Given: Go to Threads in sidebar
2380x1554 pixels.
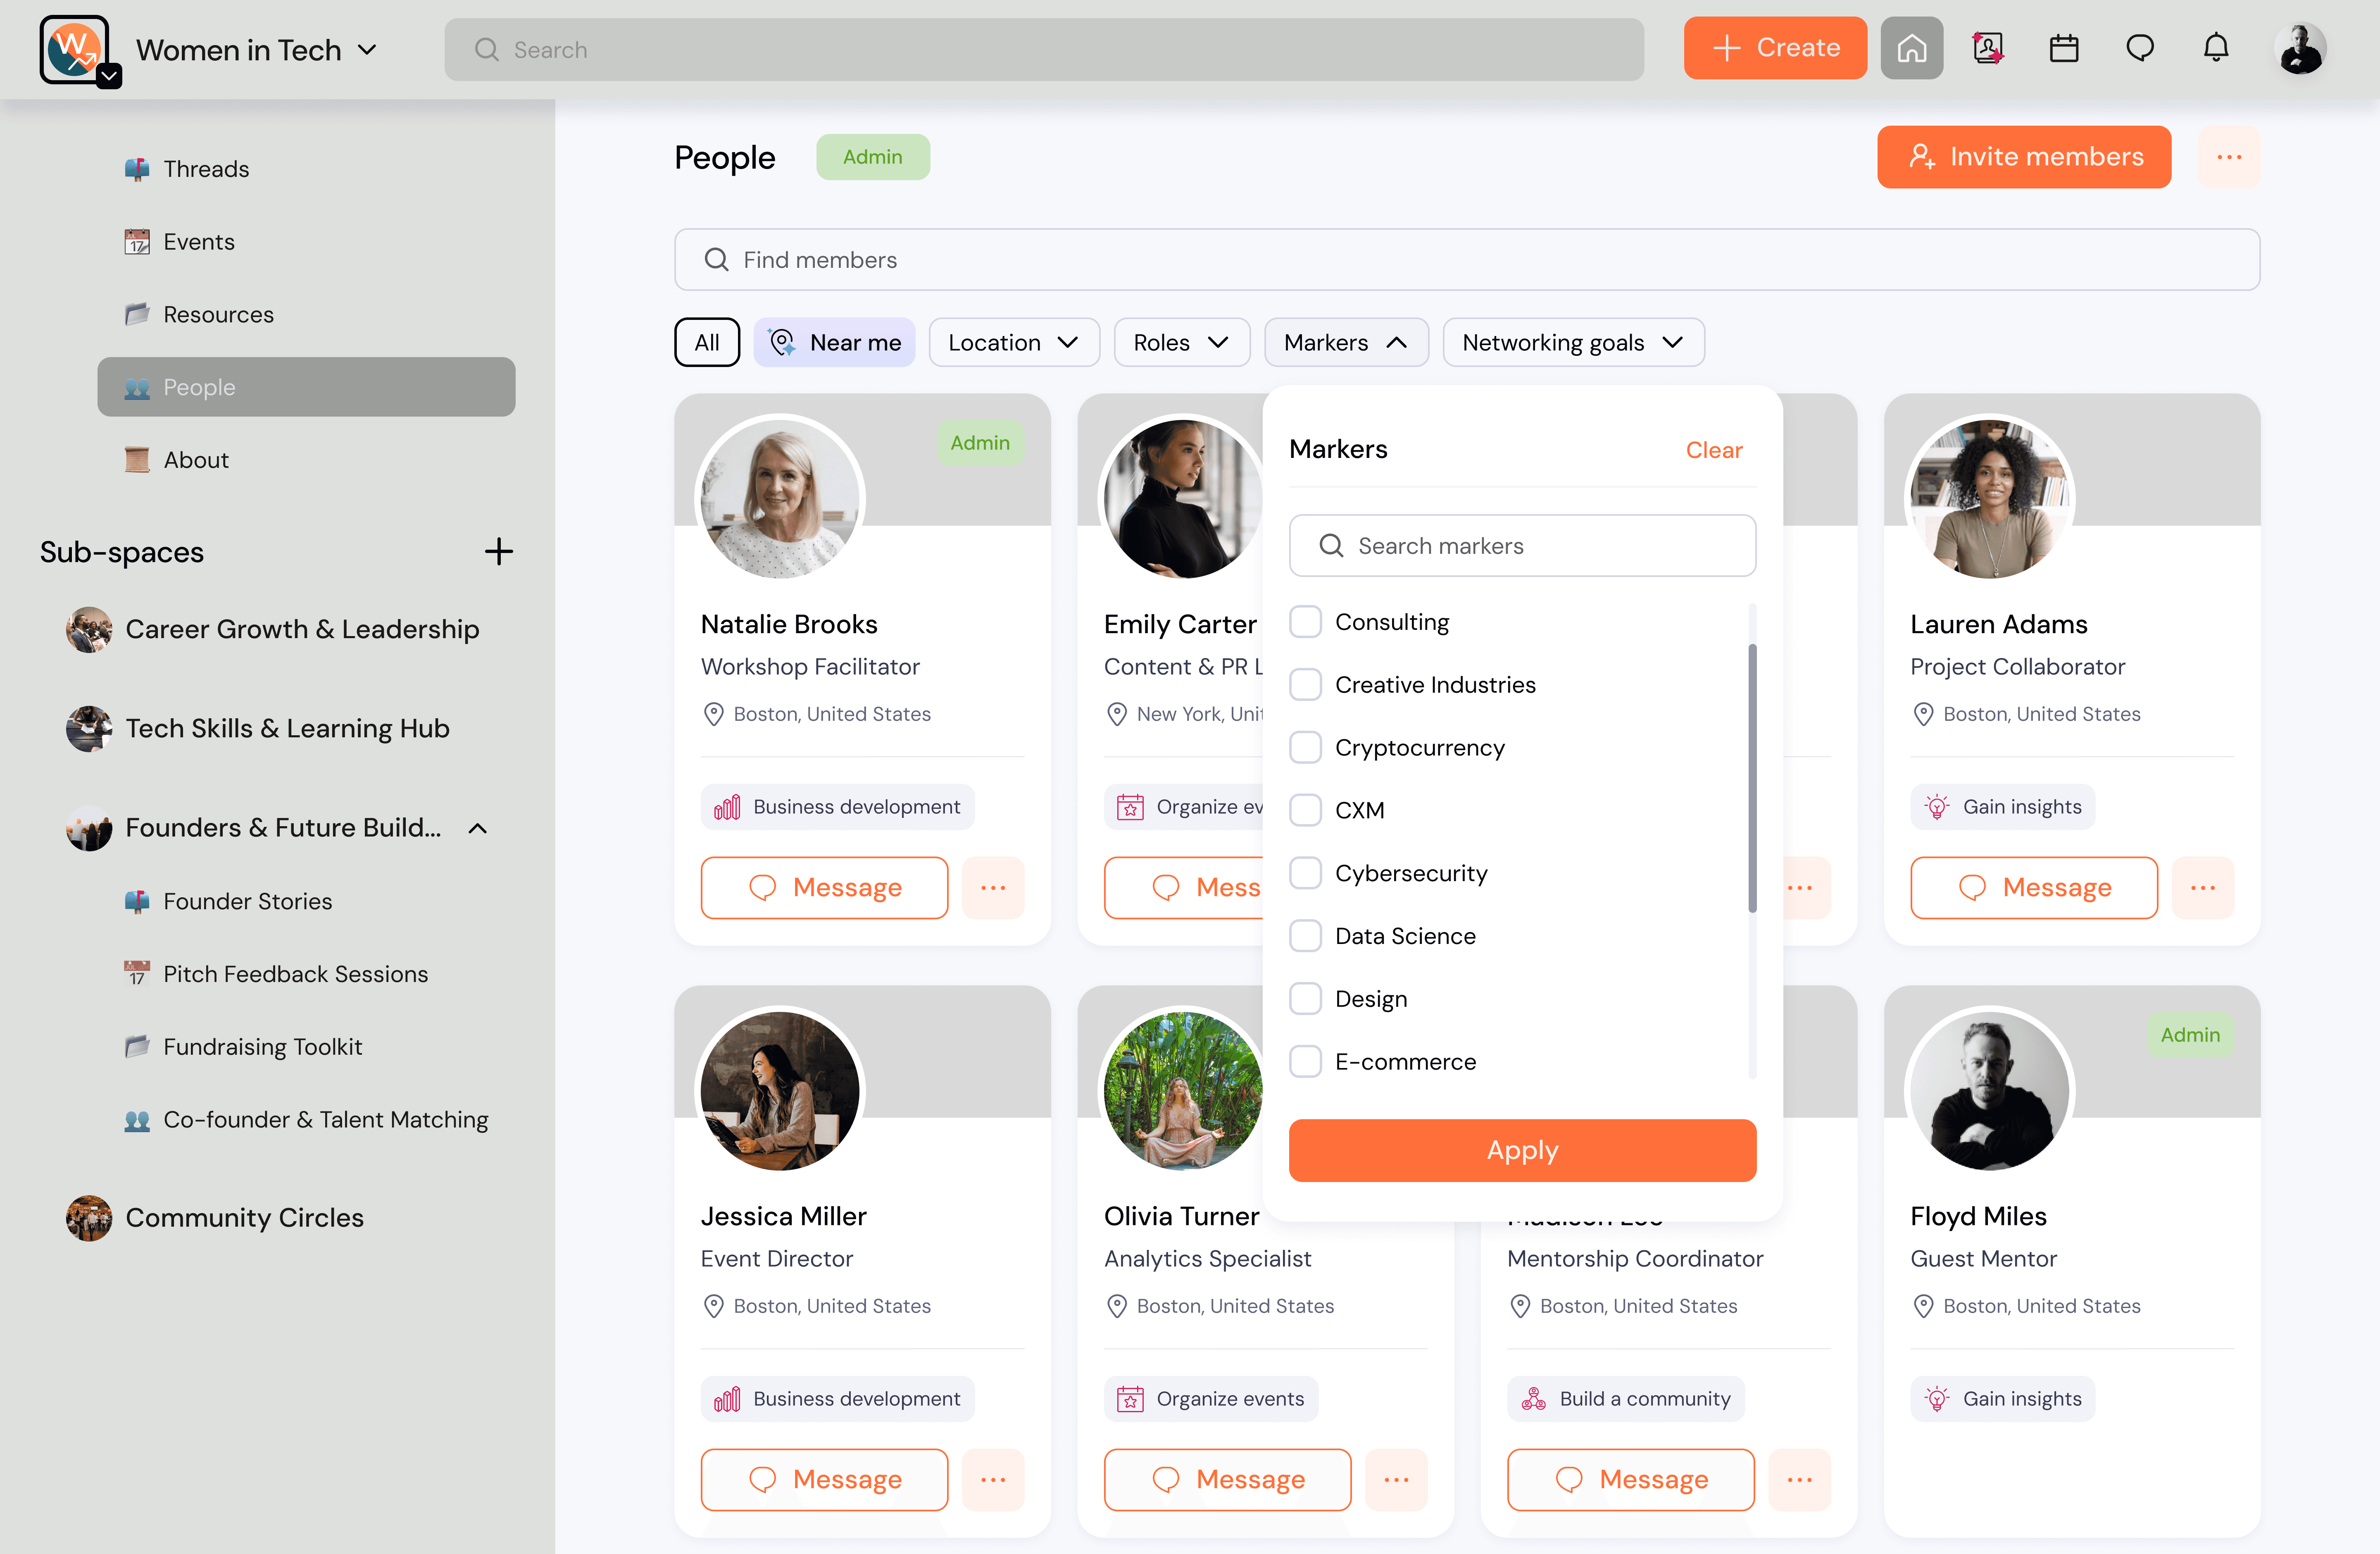Looking at the screenshot, I should click(206, 169).
